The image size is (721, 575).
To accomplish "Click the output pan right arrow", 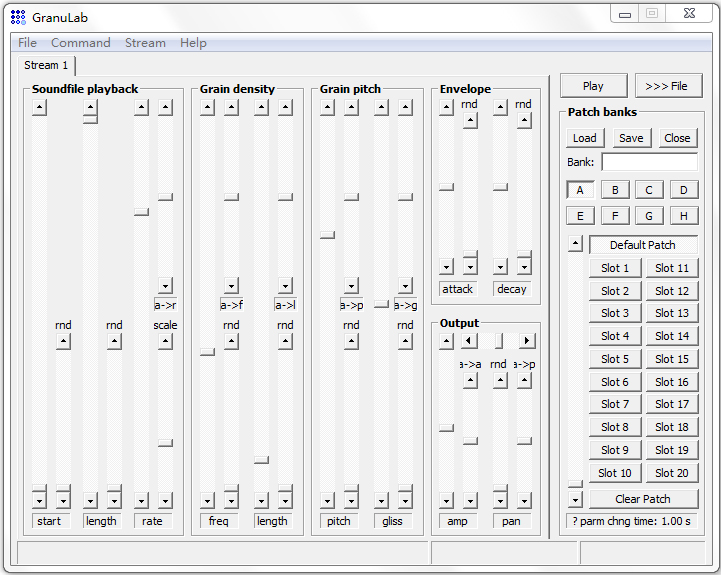I will coord(526,341).
